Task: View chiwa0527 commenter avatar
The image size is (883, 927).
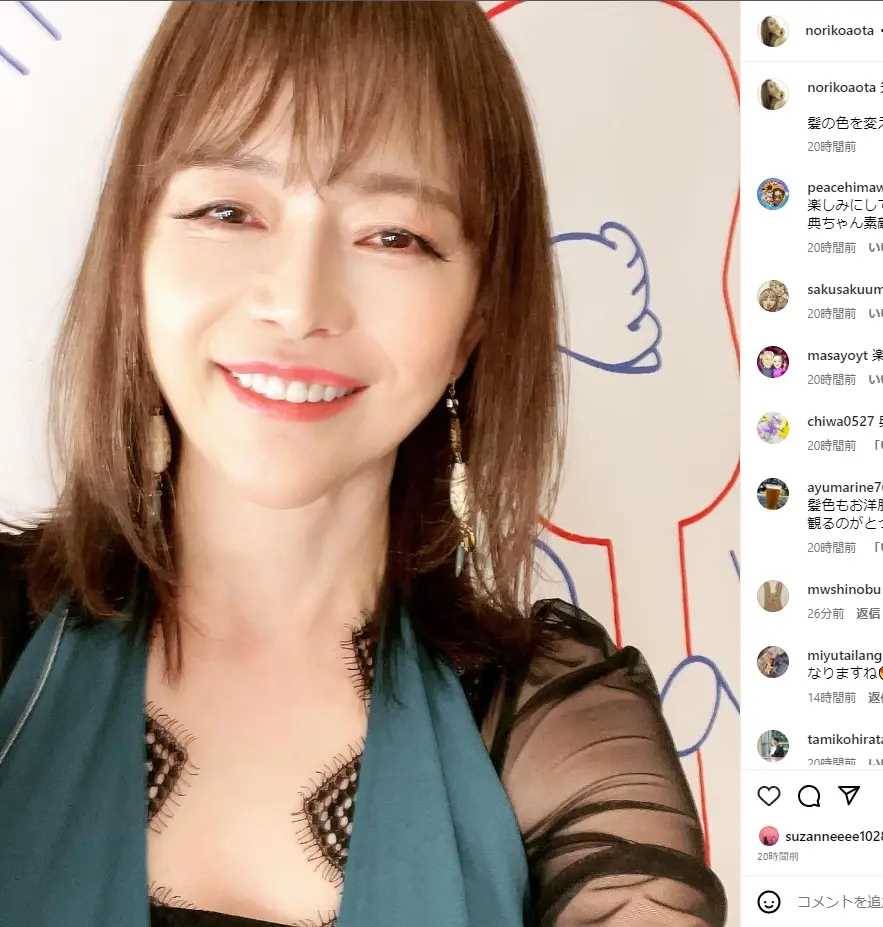Action: click(x=773, y=427)
